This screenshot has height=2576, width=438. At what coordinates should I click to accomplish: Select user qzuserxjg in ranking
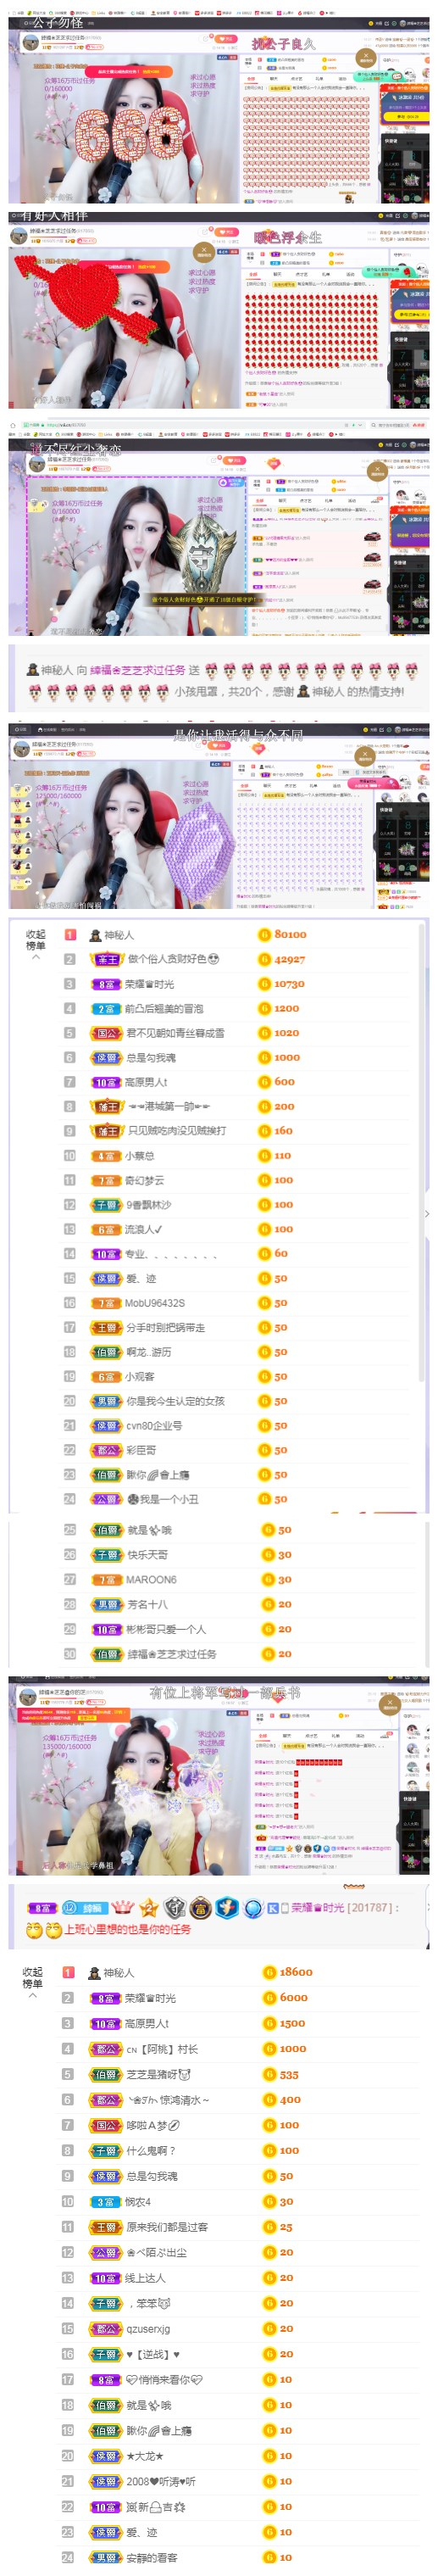pyautogui.click(x=148, y=2329)
